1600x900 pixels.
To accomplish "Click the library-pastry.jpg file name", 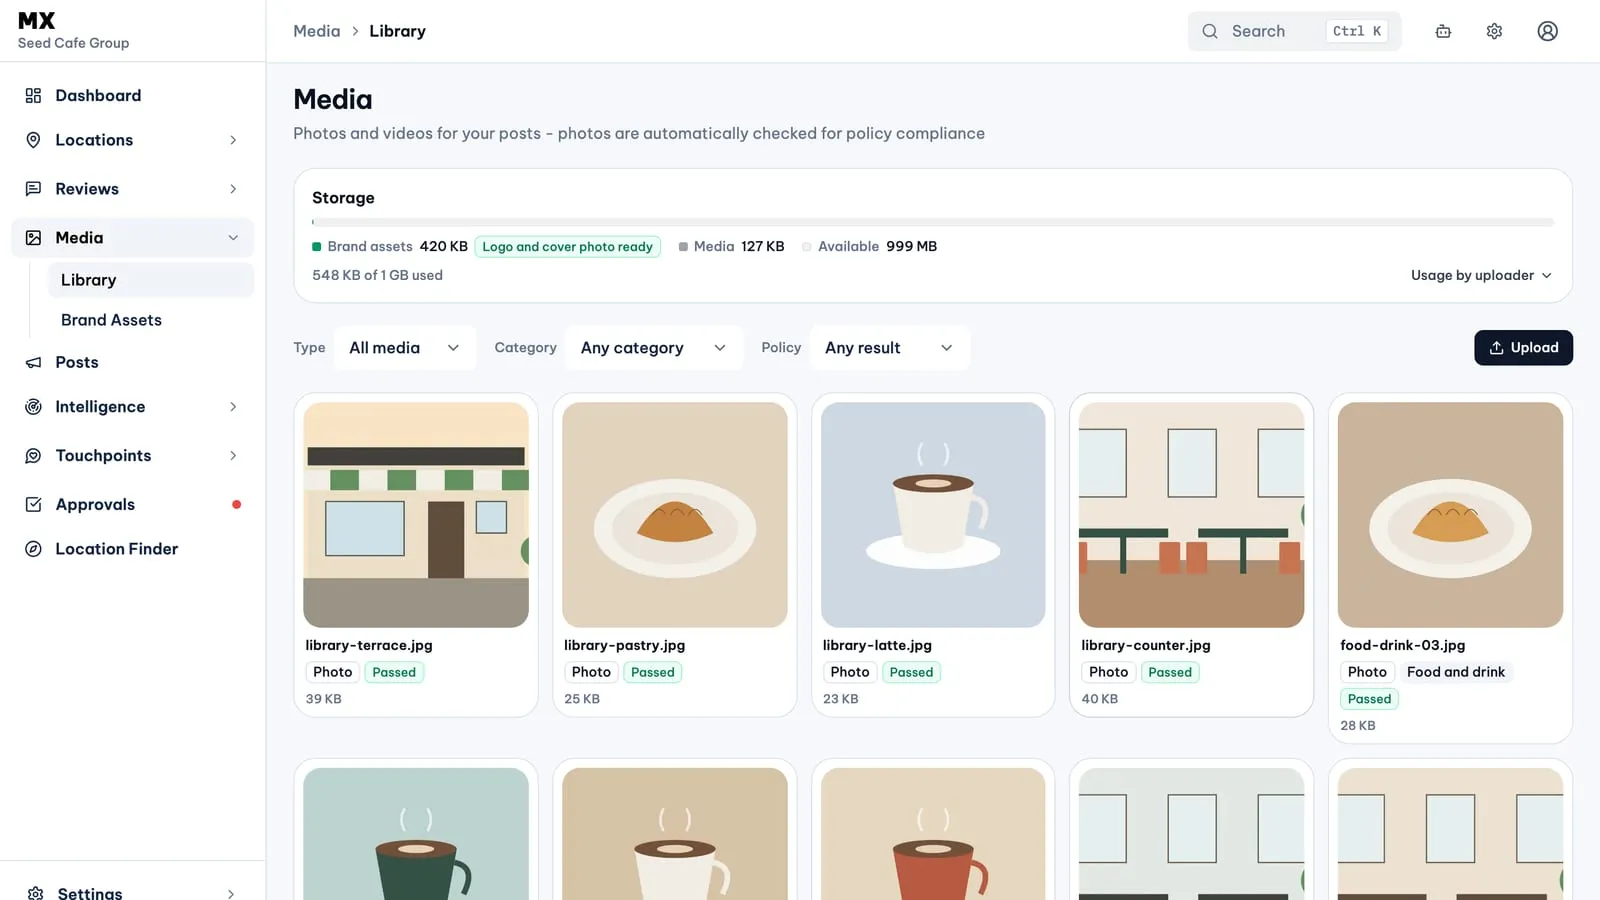I will (624, 646).
